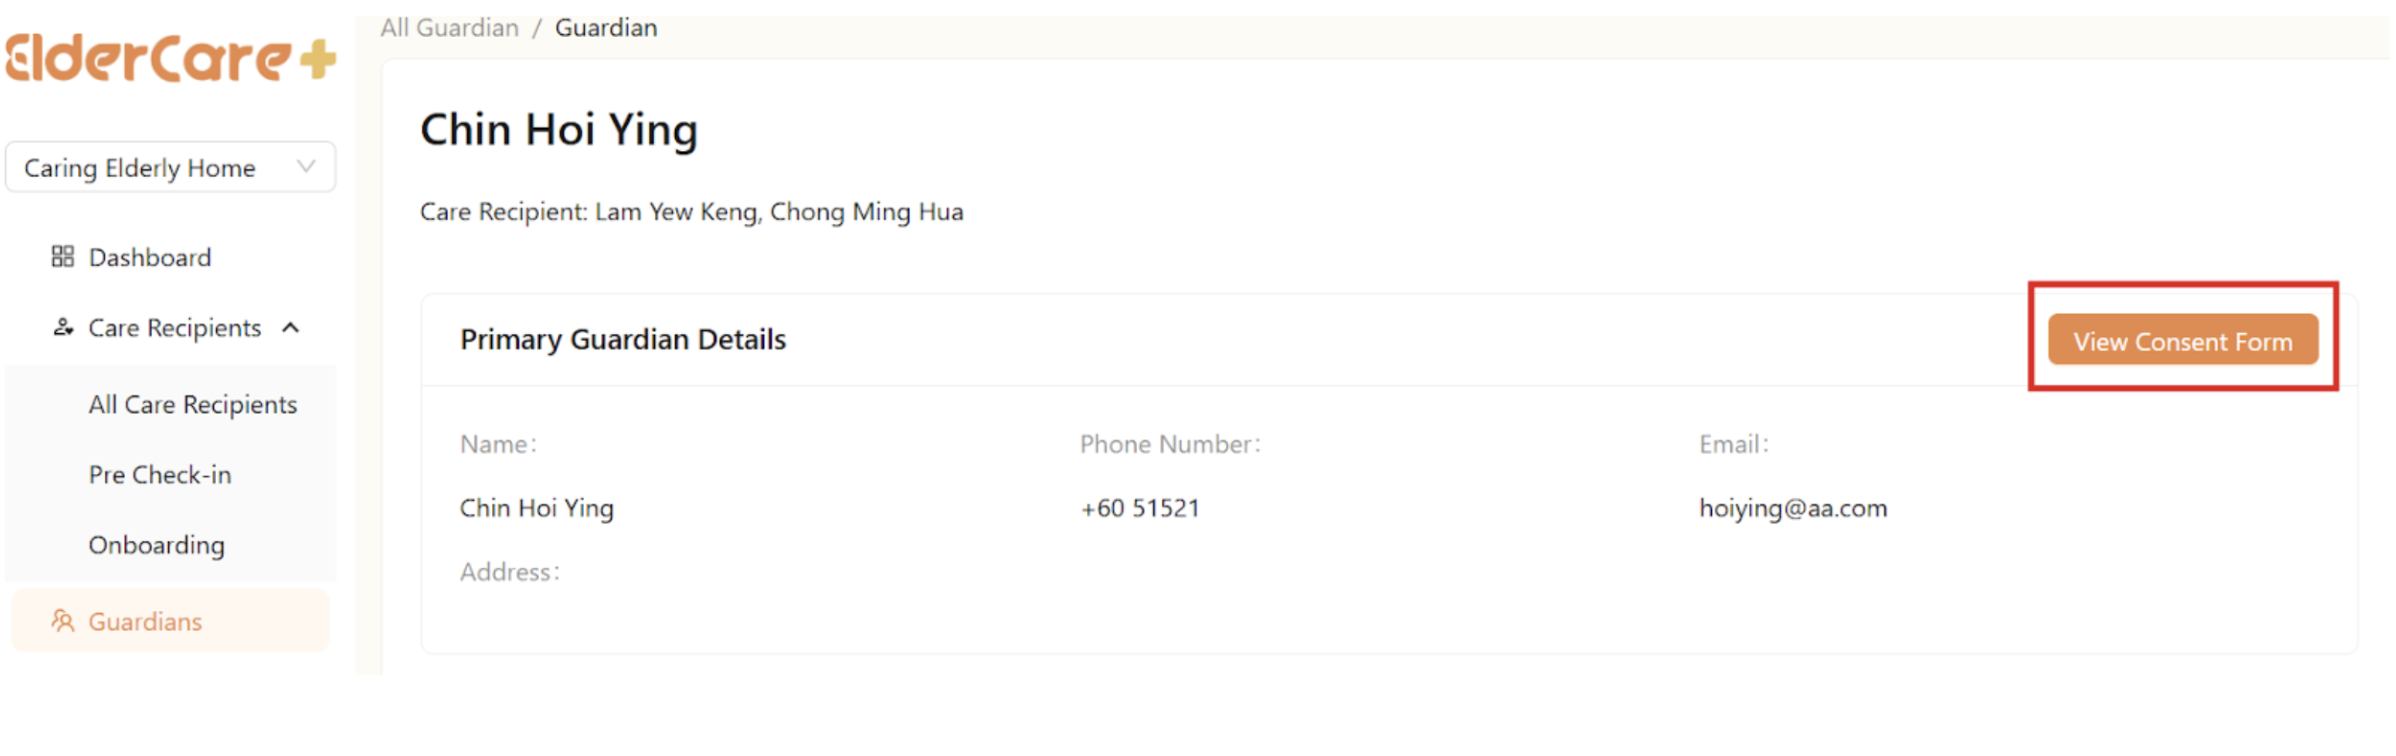Click the Guardian breadcrumb item
2396x756 pixels.
[x=606, y=28]
